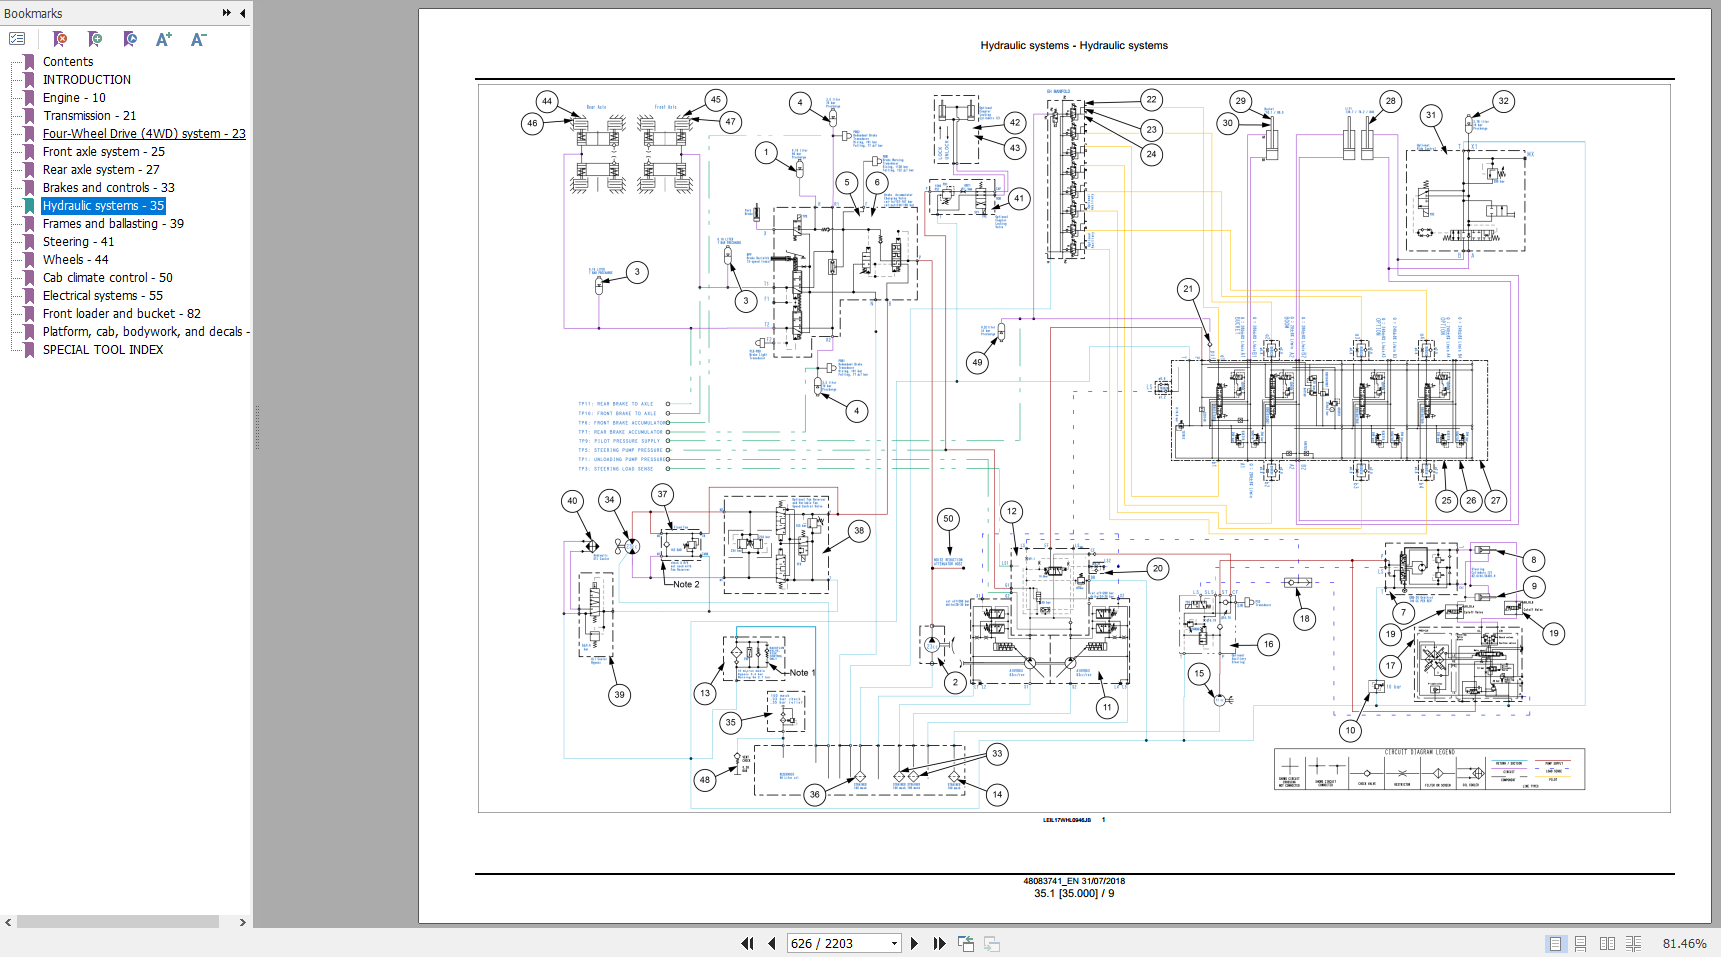Screen dimensions: 1721x957
Task: Click the previous view icon
Action: pyautogui.click(x=965, y=943)
